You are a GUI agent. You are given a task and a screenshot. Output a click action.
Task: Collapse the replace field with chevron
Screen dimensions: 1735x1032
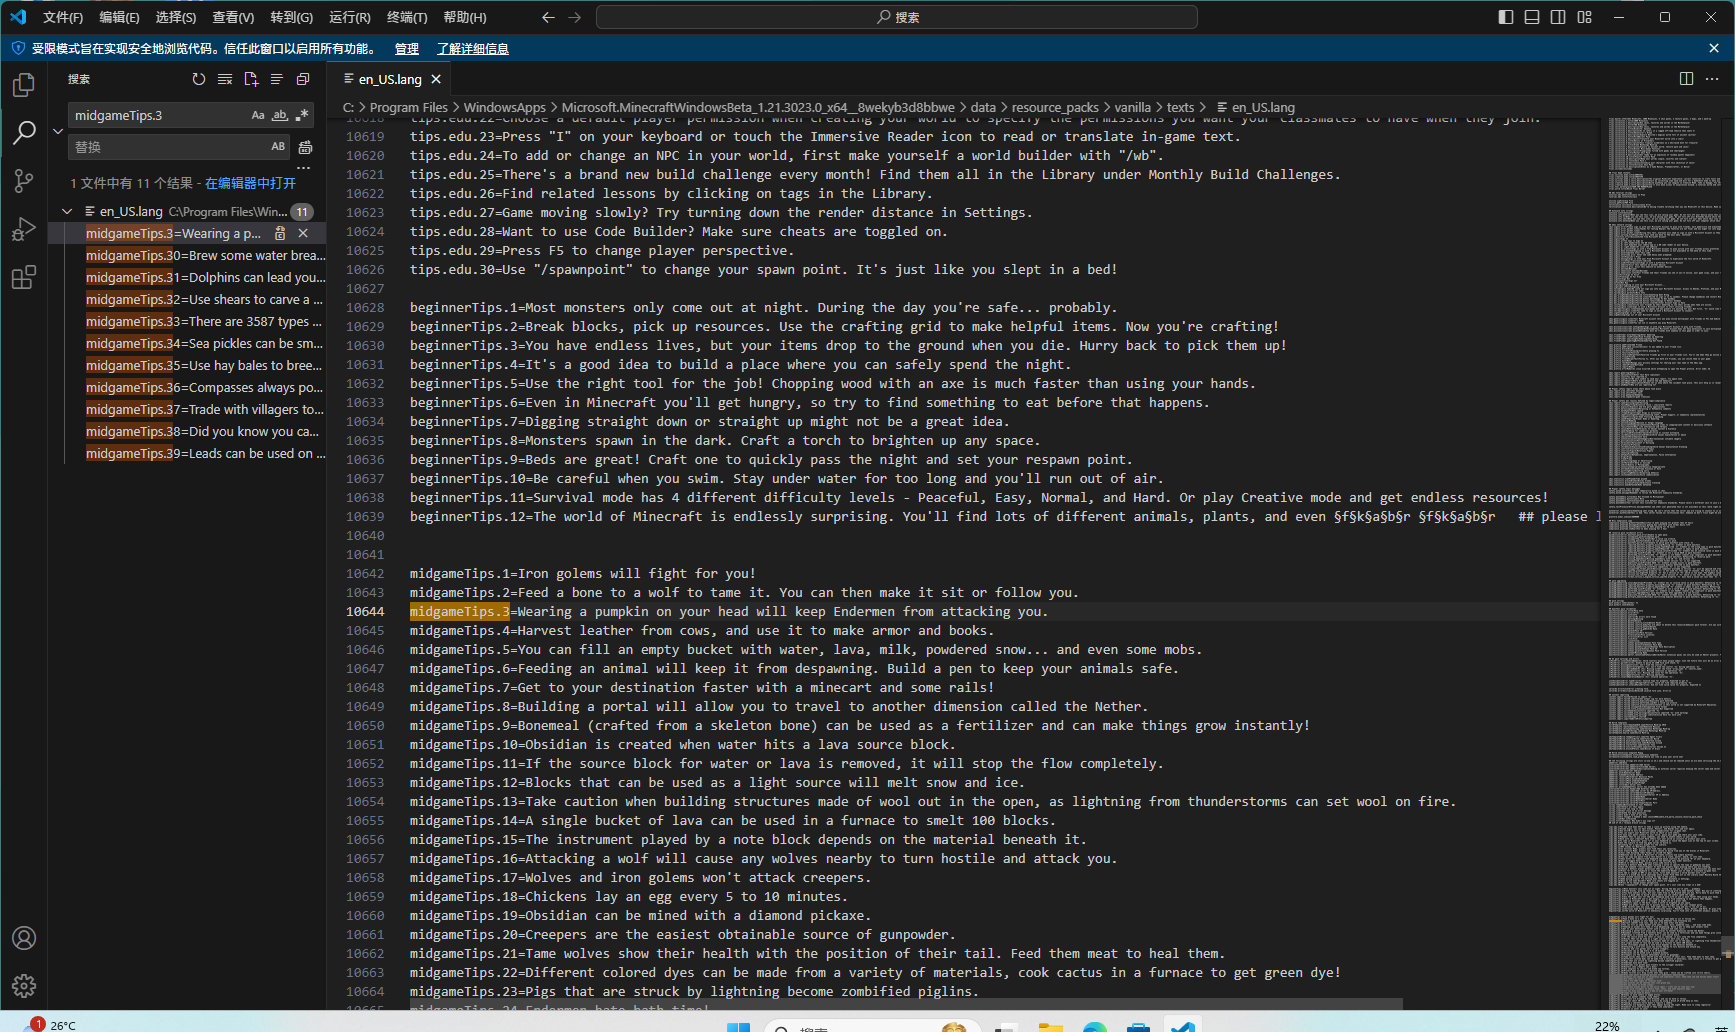coord(58,131)
